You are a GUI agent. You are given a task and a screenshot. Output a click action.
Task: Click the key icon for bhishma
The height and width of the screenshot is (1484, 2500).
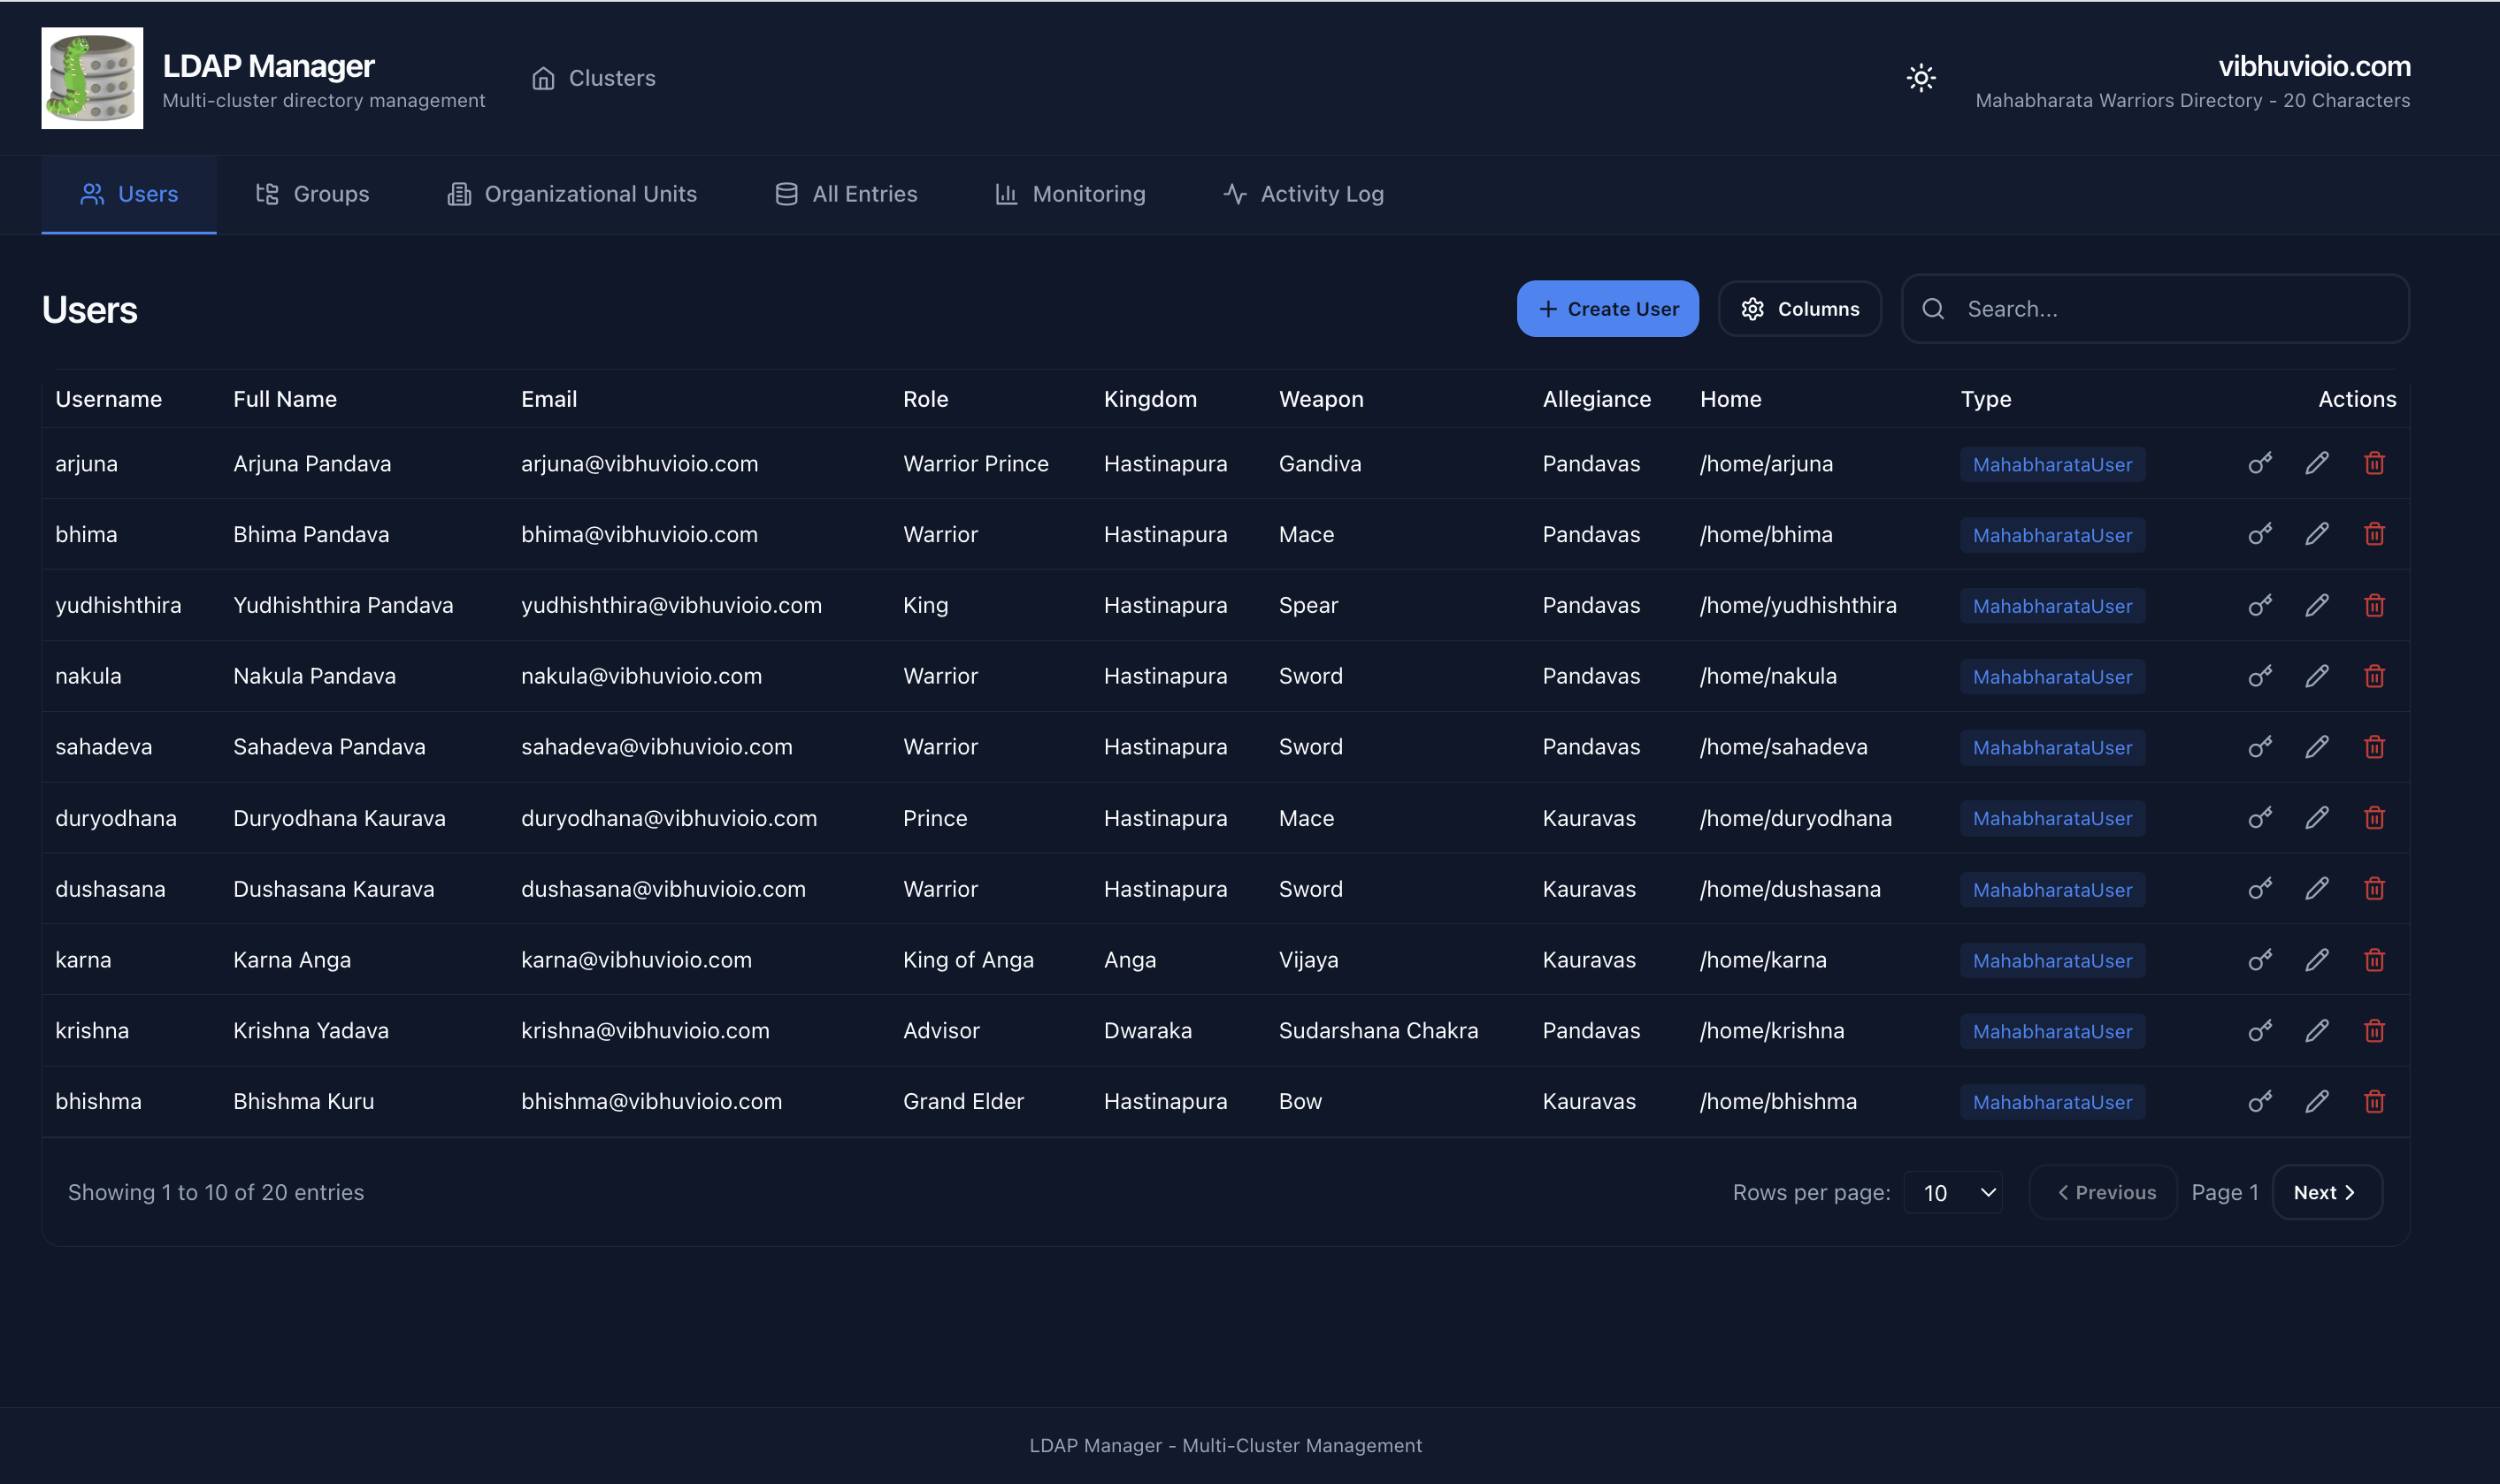(2259, 1101)
